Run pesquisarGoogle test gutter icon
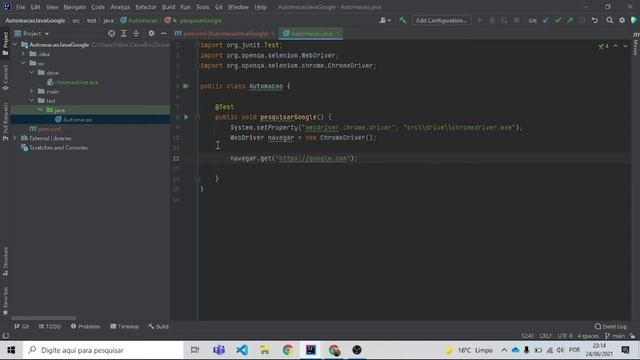Screen dimensions: 640x360 tap(186, 117)
